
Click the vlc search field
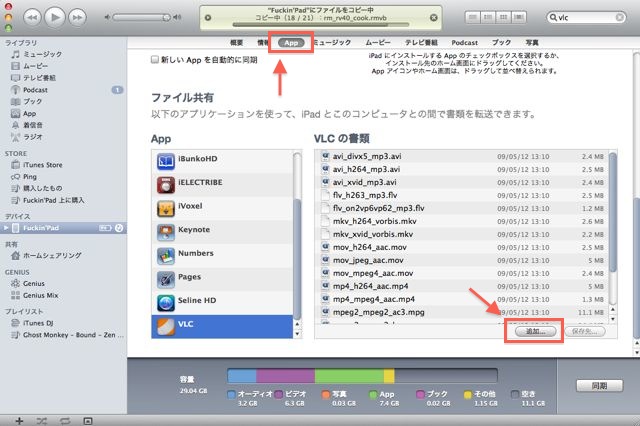(586, 17)
